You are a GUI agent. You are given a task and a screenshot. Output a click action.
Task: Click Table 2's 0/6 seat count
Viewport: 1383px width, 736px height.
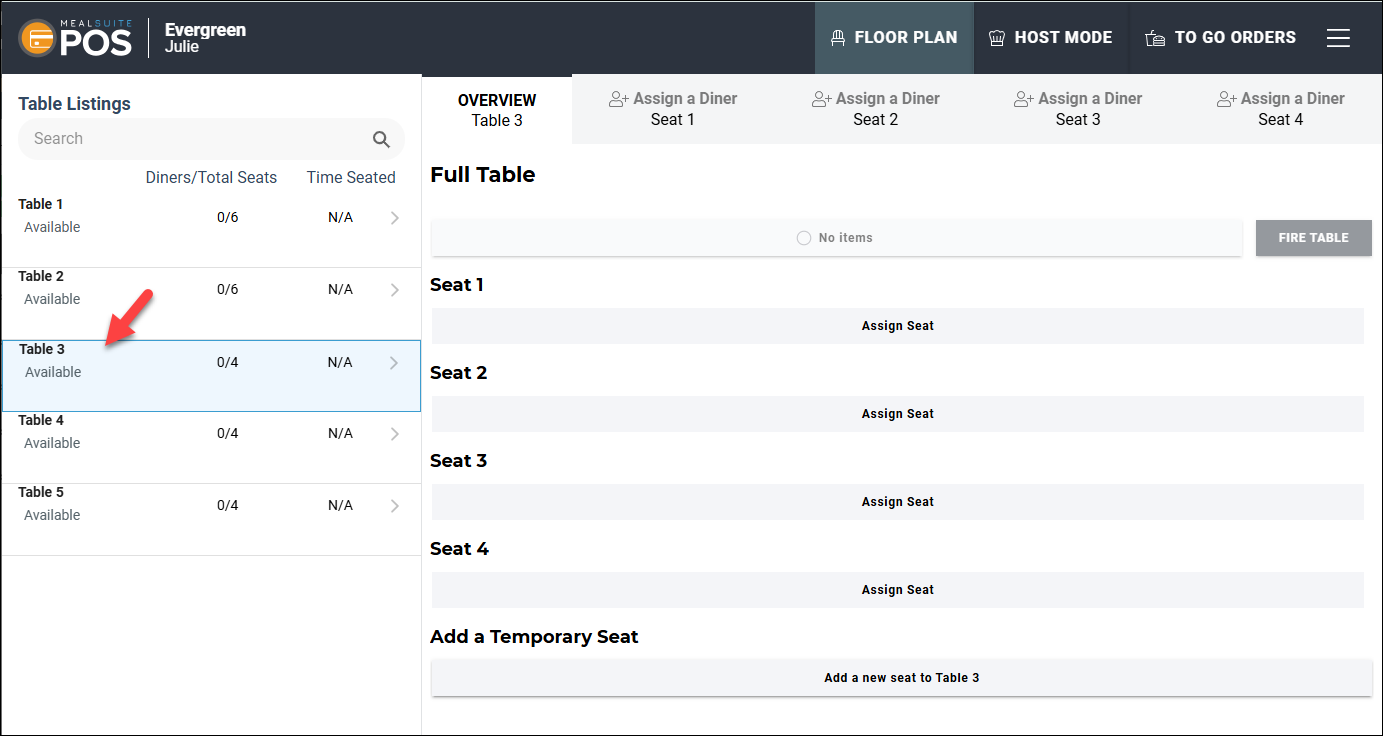228,290
